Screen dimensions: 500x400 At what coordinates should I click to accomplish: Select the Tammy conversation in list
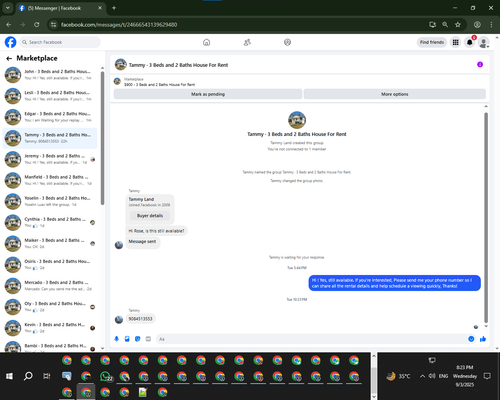coord(50,138)
